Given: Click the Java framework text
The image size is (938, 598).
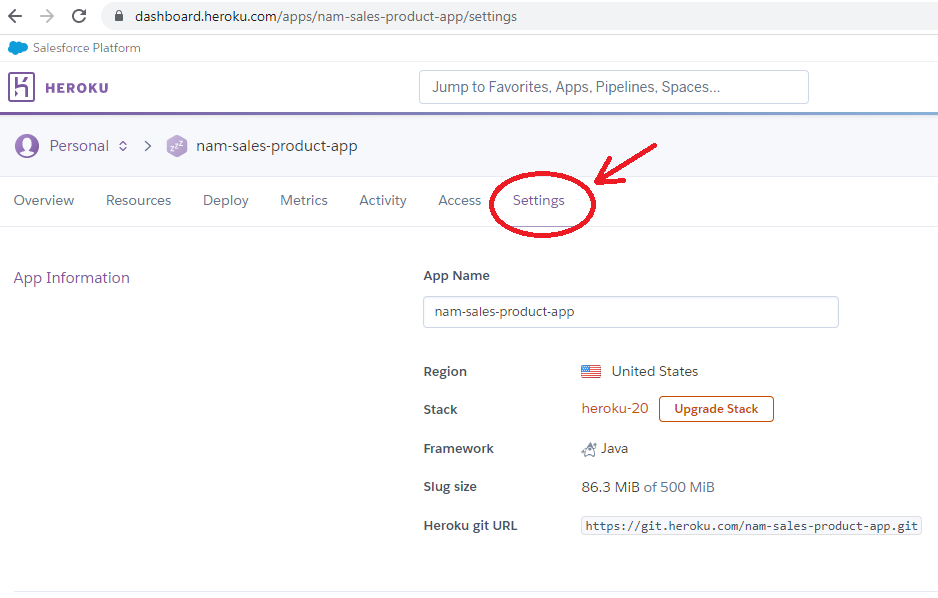Looking at the screenshot, I should [x=614, y=449].
